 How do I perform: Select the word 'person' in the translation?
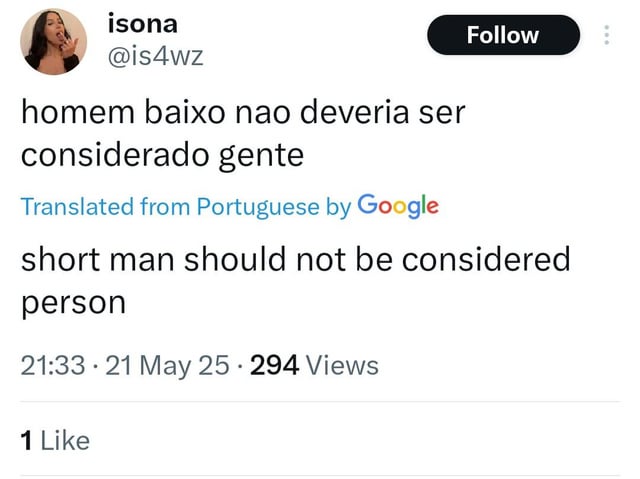pos(73,304)
